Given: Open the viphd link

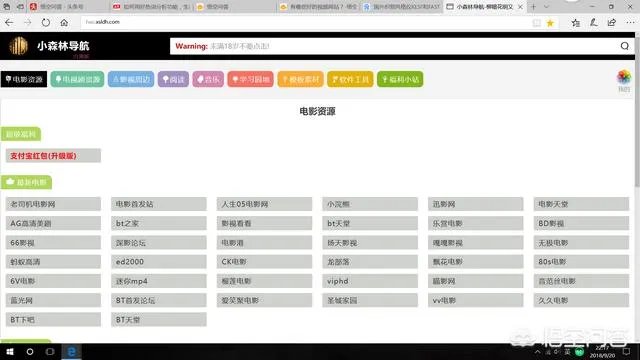Looking at the screenshot, I should click(x=370, y=281).
